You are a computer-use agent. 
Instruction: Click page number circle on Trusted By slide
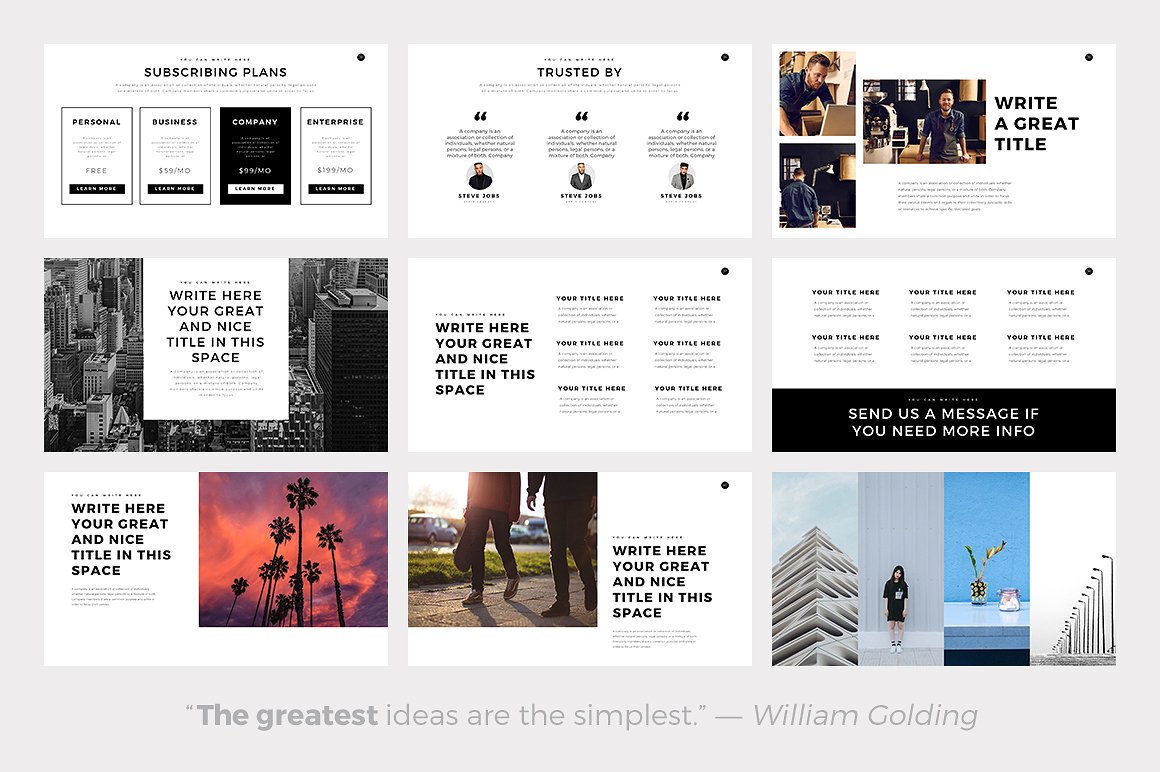click(x=725, y=57)
